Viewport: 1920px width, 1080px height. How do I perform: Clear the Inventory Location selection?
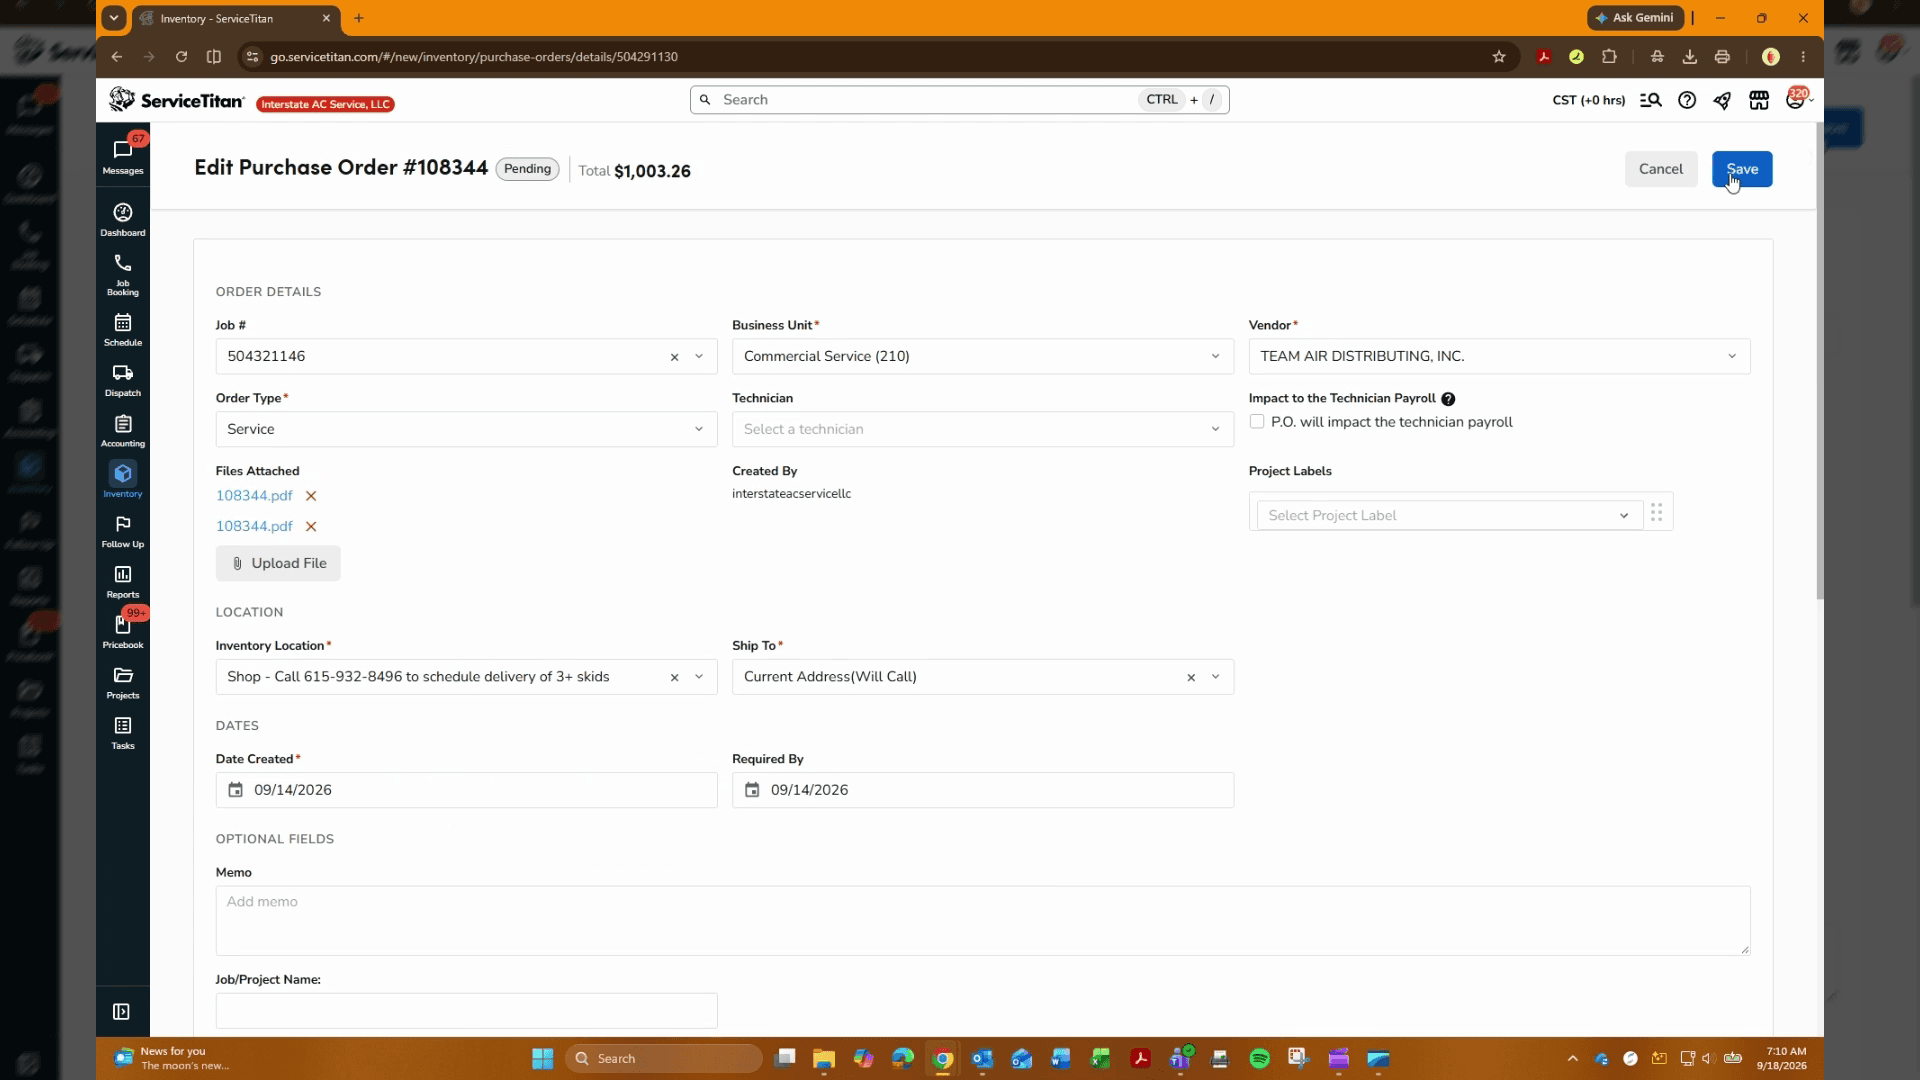click(x=674, y=678)
